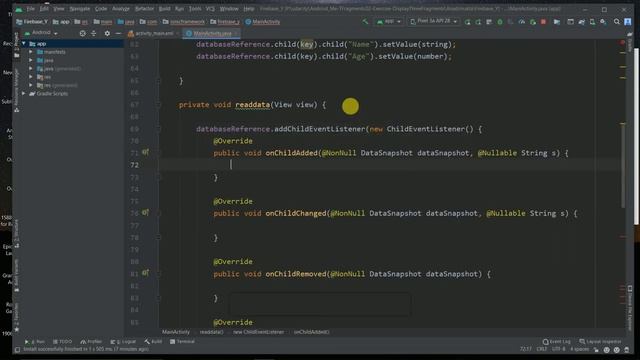
Task: Open the Edit menu
Action: [x=44, y=9]
